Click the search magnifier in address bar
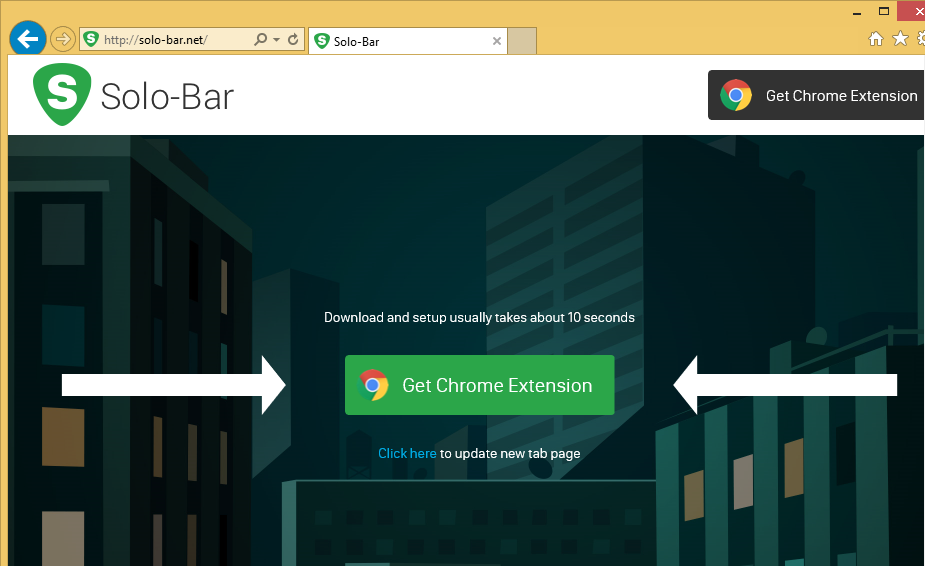Viewport: 925px width, 566px height. pos(261,40)
